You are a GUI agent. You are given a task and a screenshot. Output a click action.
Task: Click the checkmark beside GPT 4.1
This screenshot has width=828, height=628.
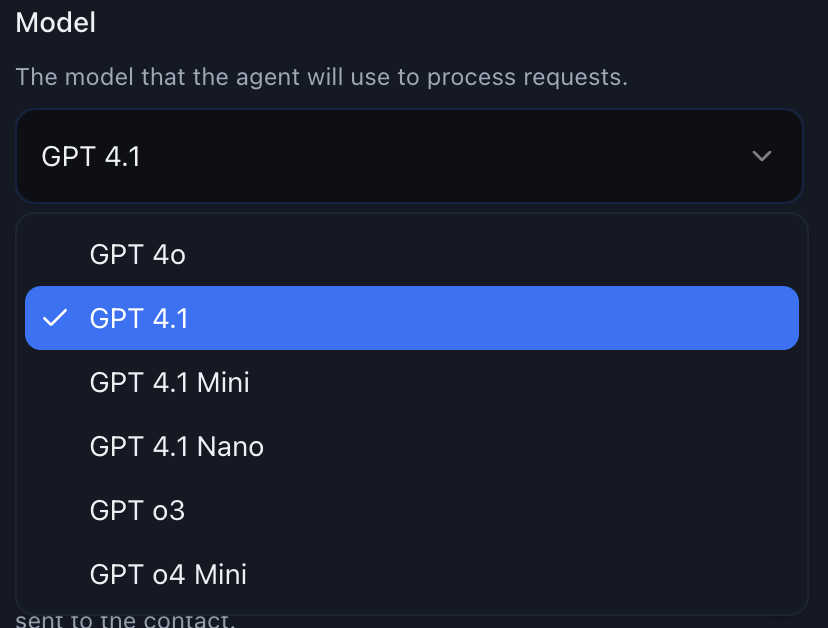point(57,318)
